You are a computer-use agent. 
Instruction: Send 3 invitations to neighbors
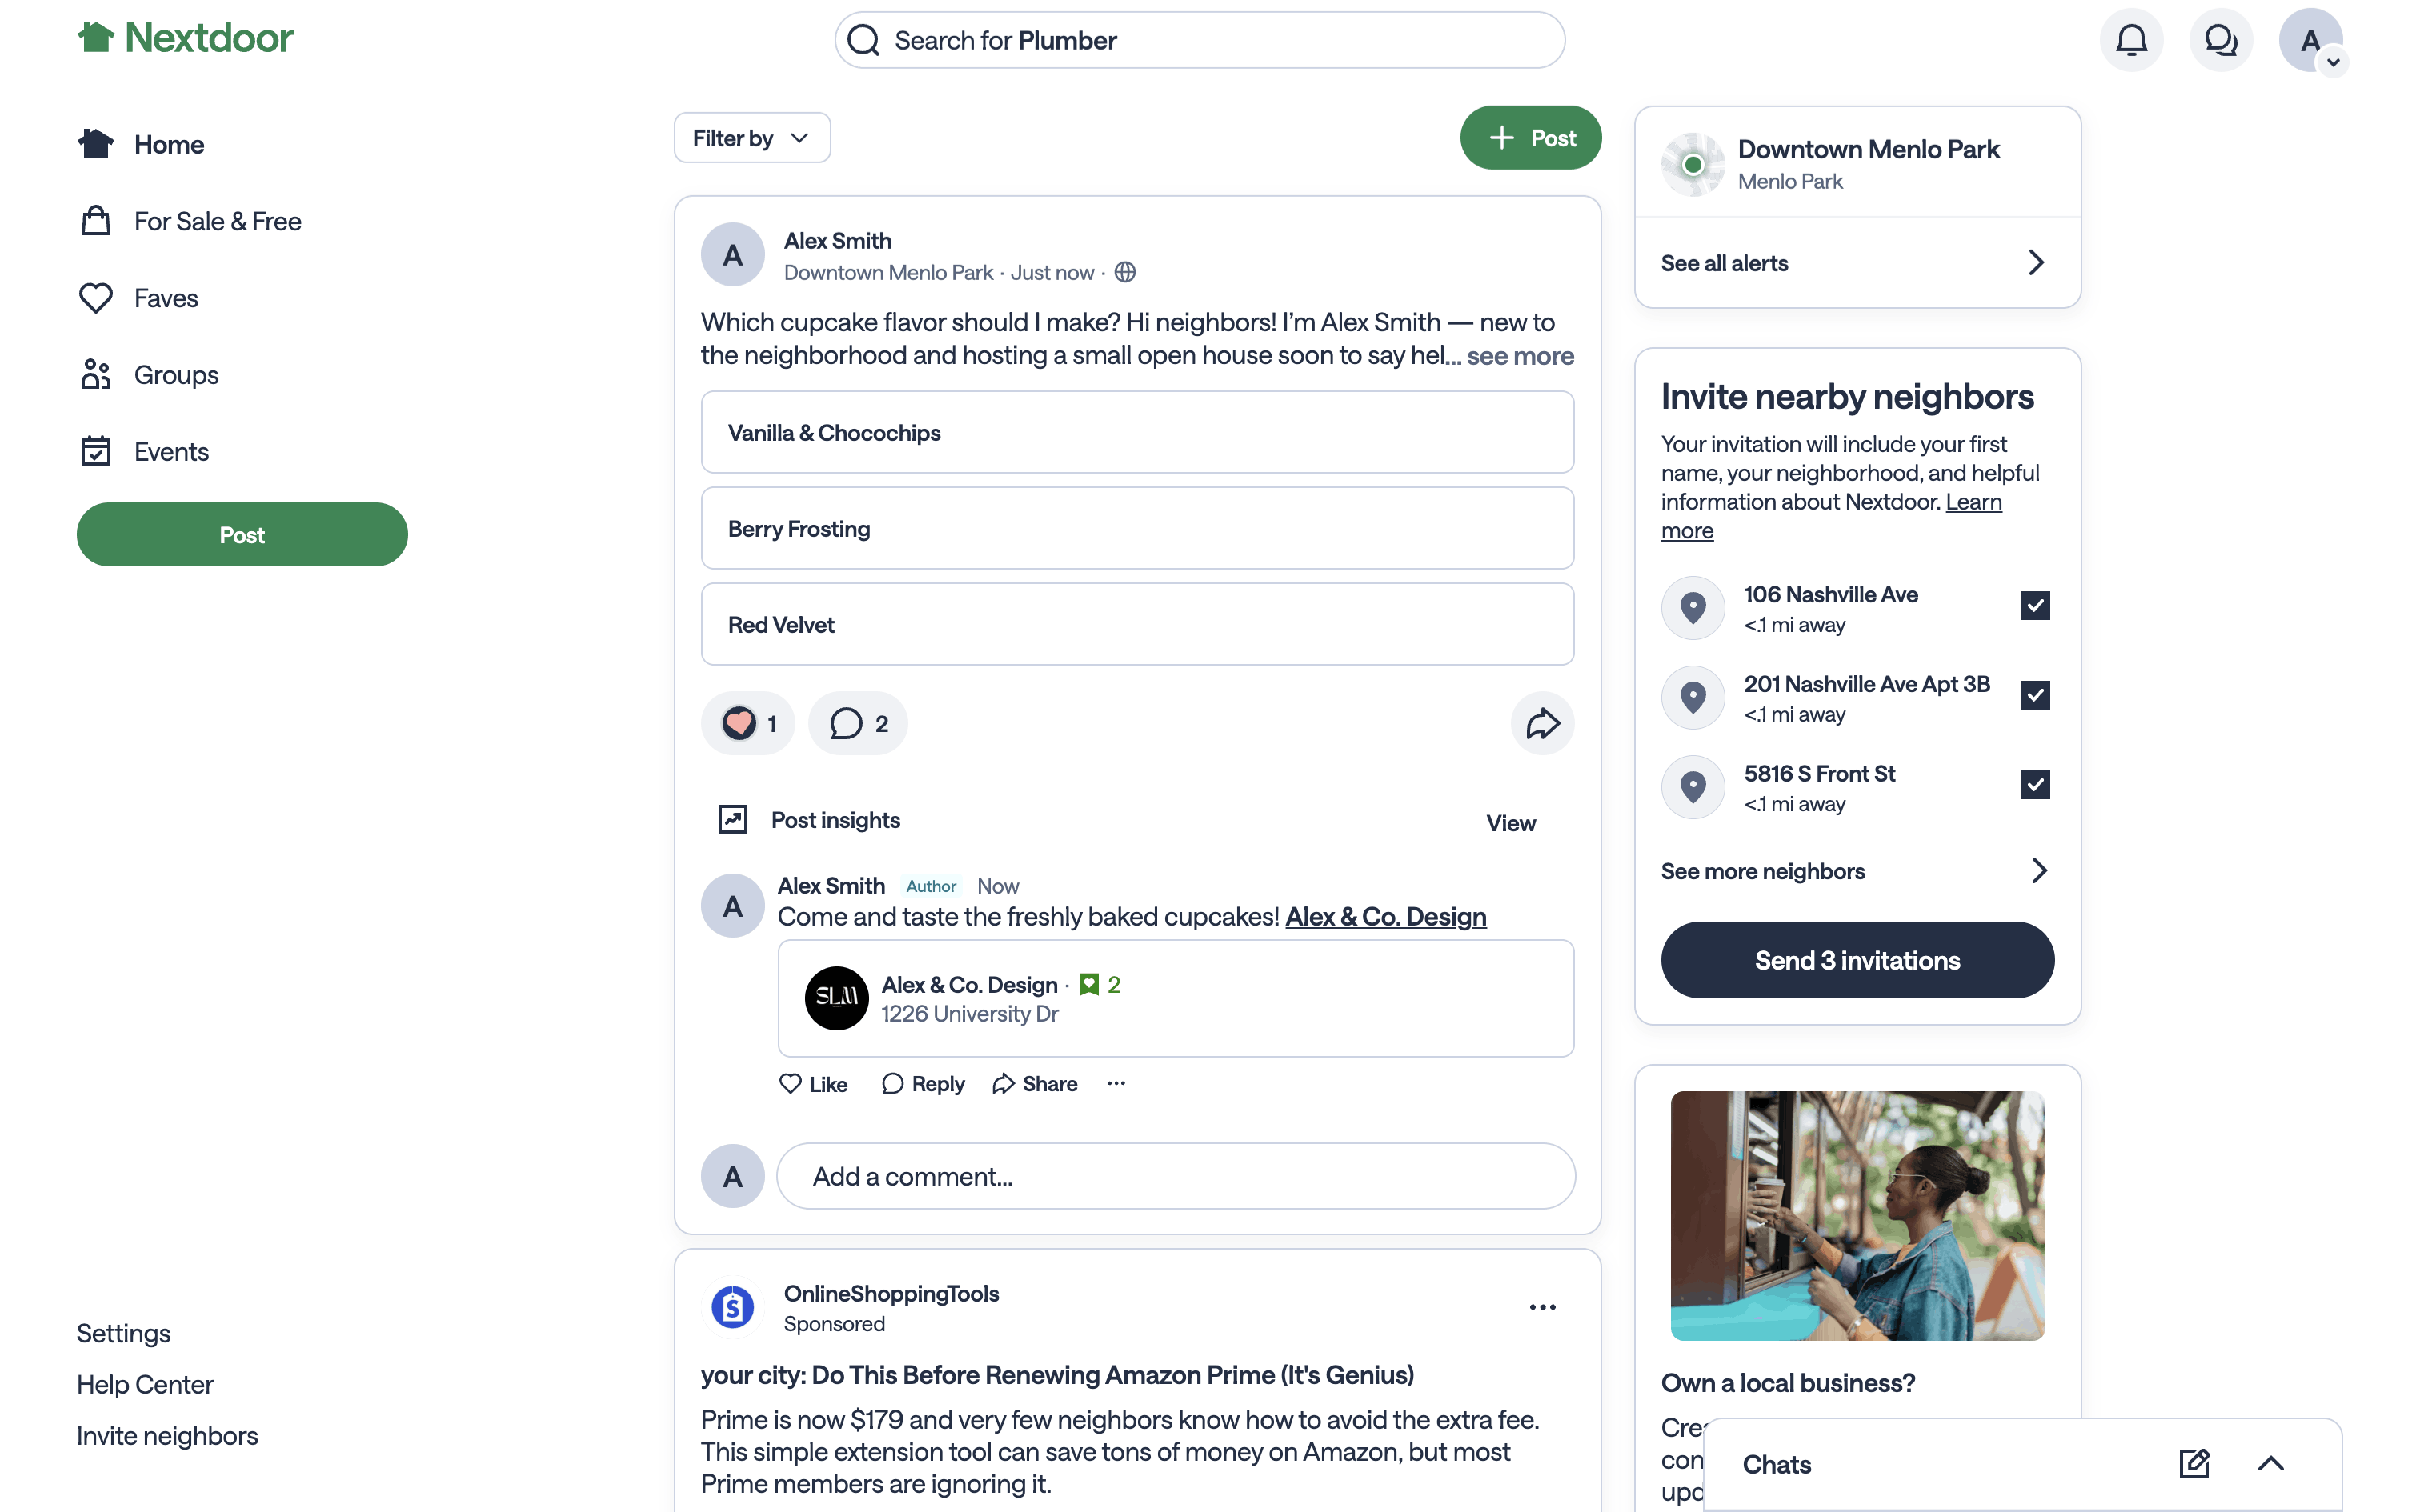coord(1857,960)
